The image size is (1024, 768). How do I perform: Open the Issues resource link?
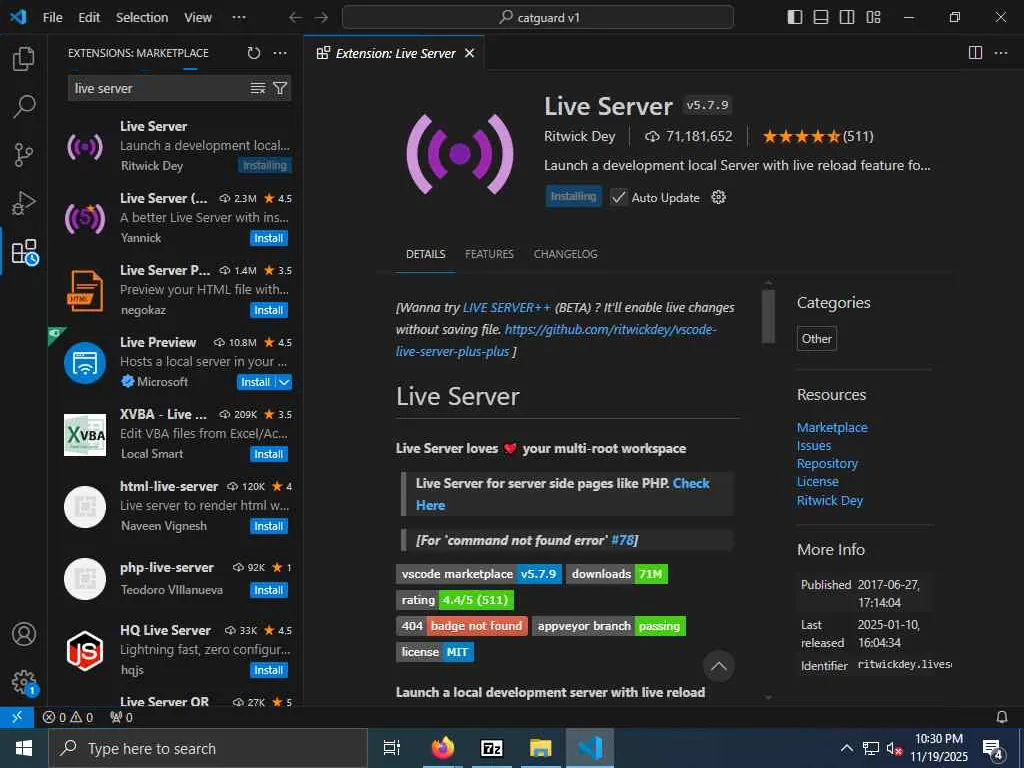[814, 445]
